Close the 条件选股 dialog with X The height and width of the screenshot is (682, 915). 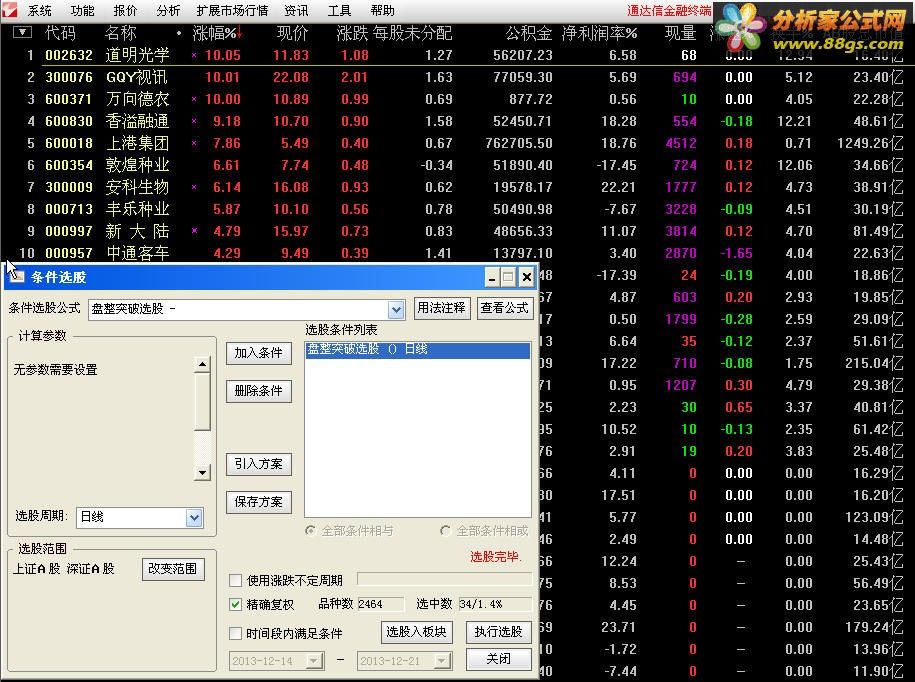click(x=527, y=277)
